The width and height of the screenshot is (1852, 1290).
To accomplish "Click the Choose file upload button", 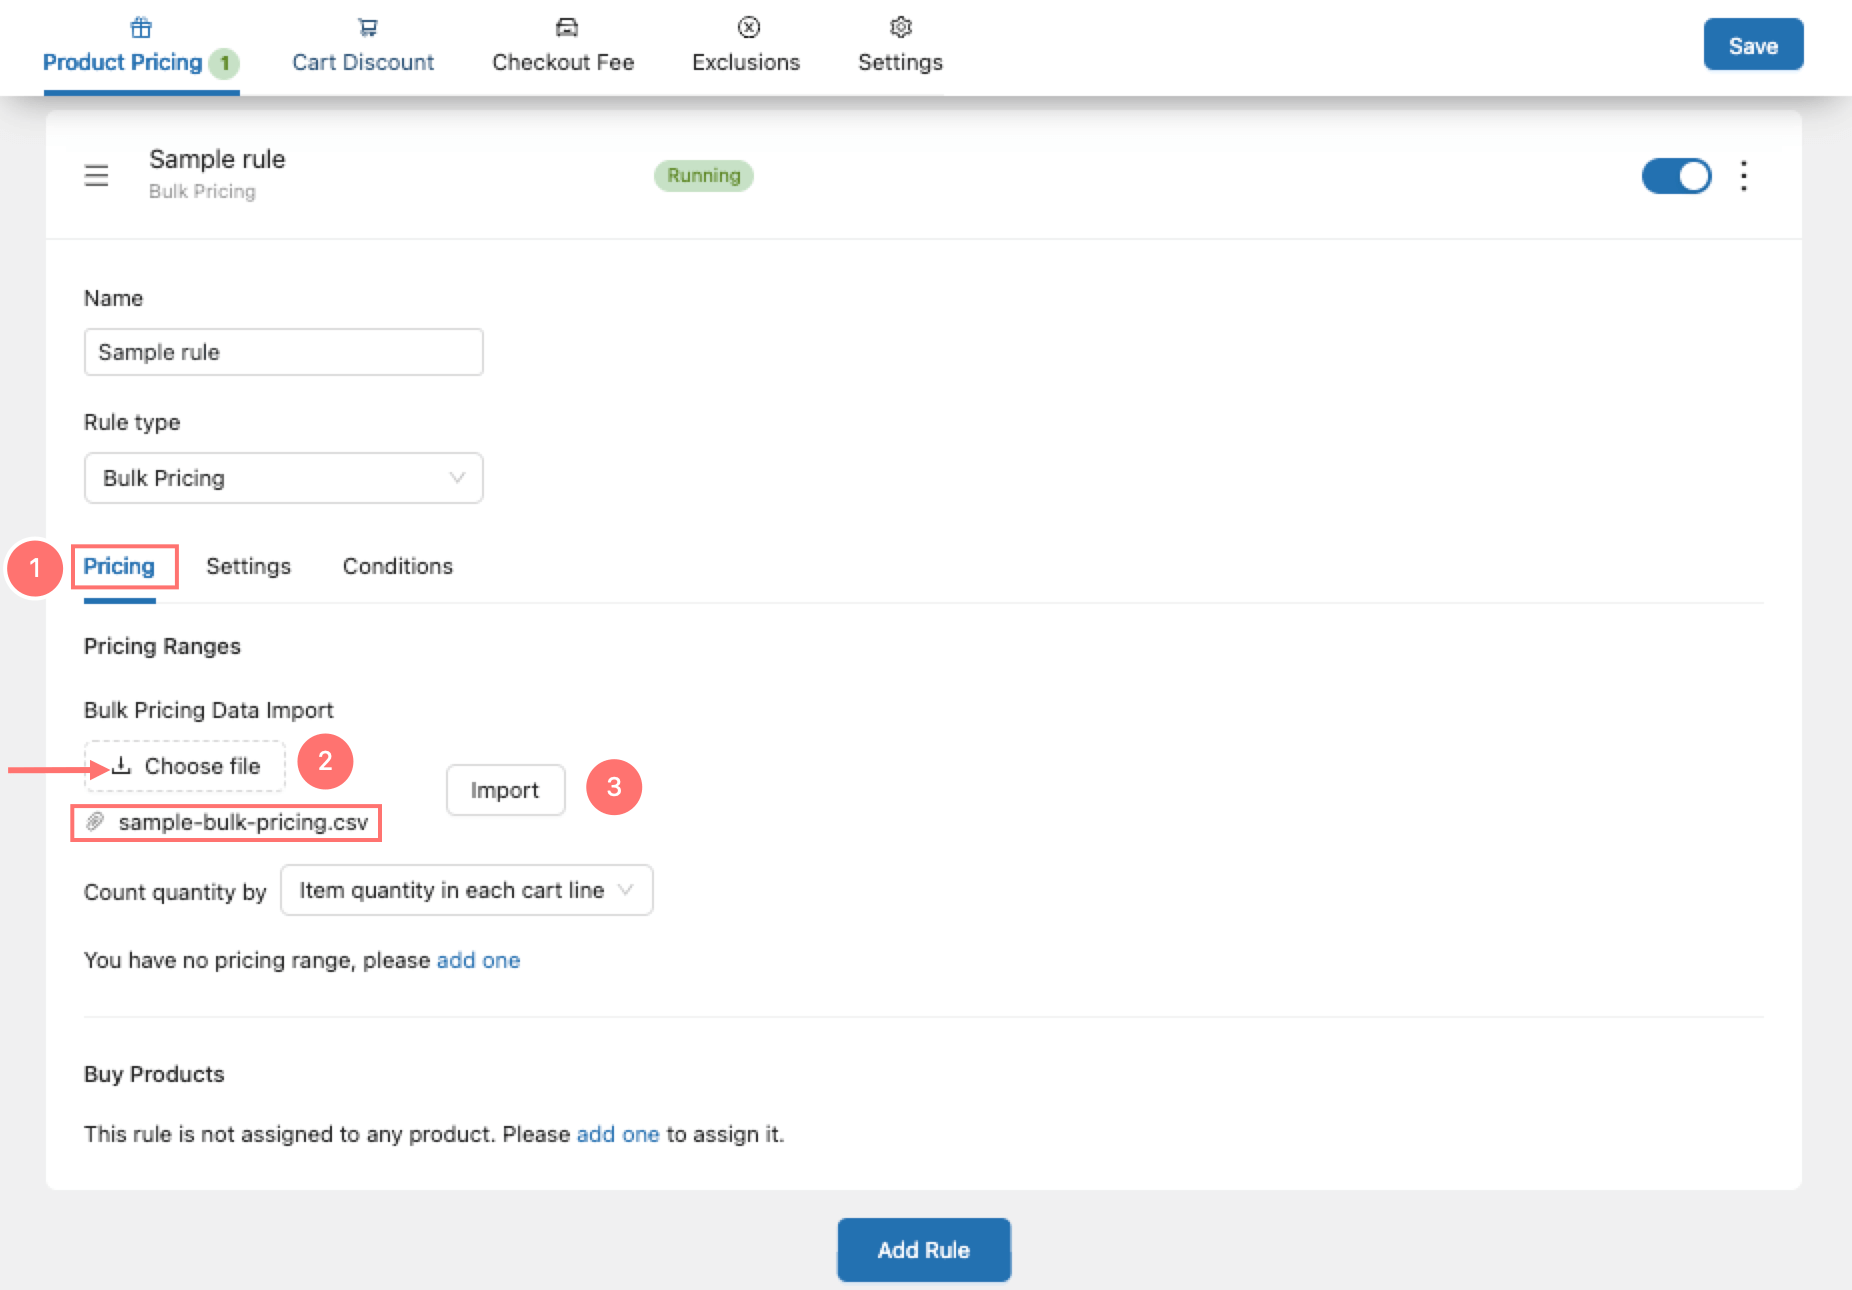I will (x=185, y=766).
